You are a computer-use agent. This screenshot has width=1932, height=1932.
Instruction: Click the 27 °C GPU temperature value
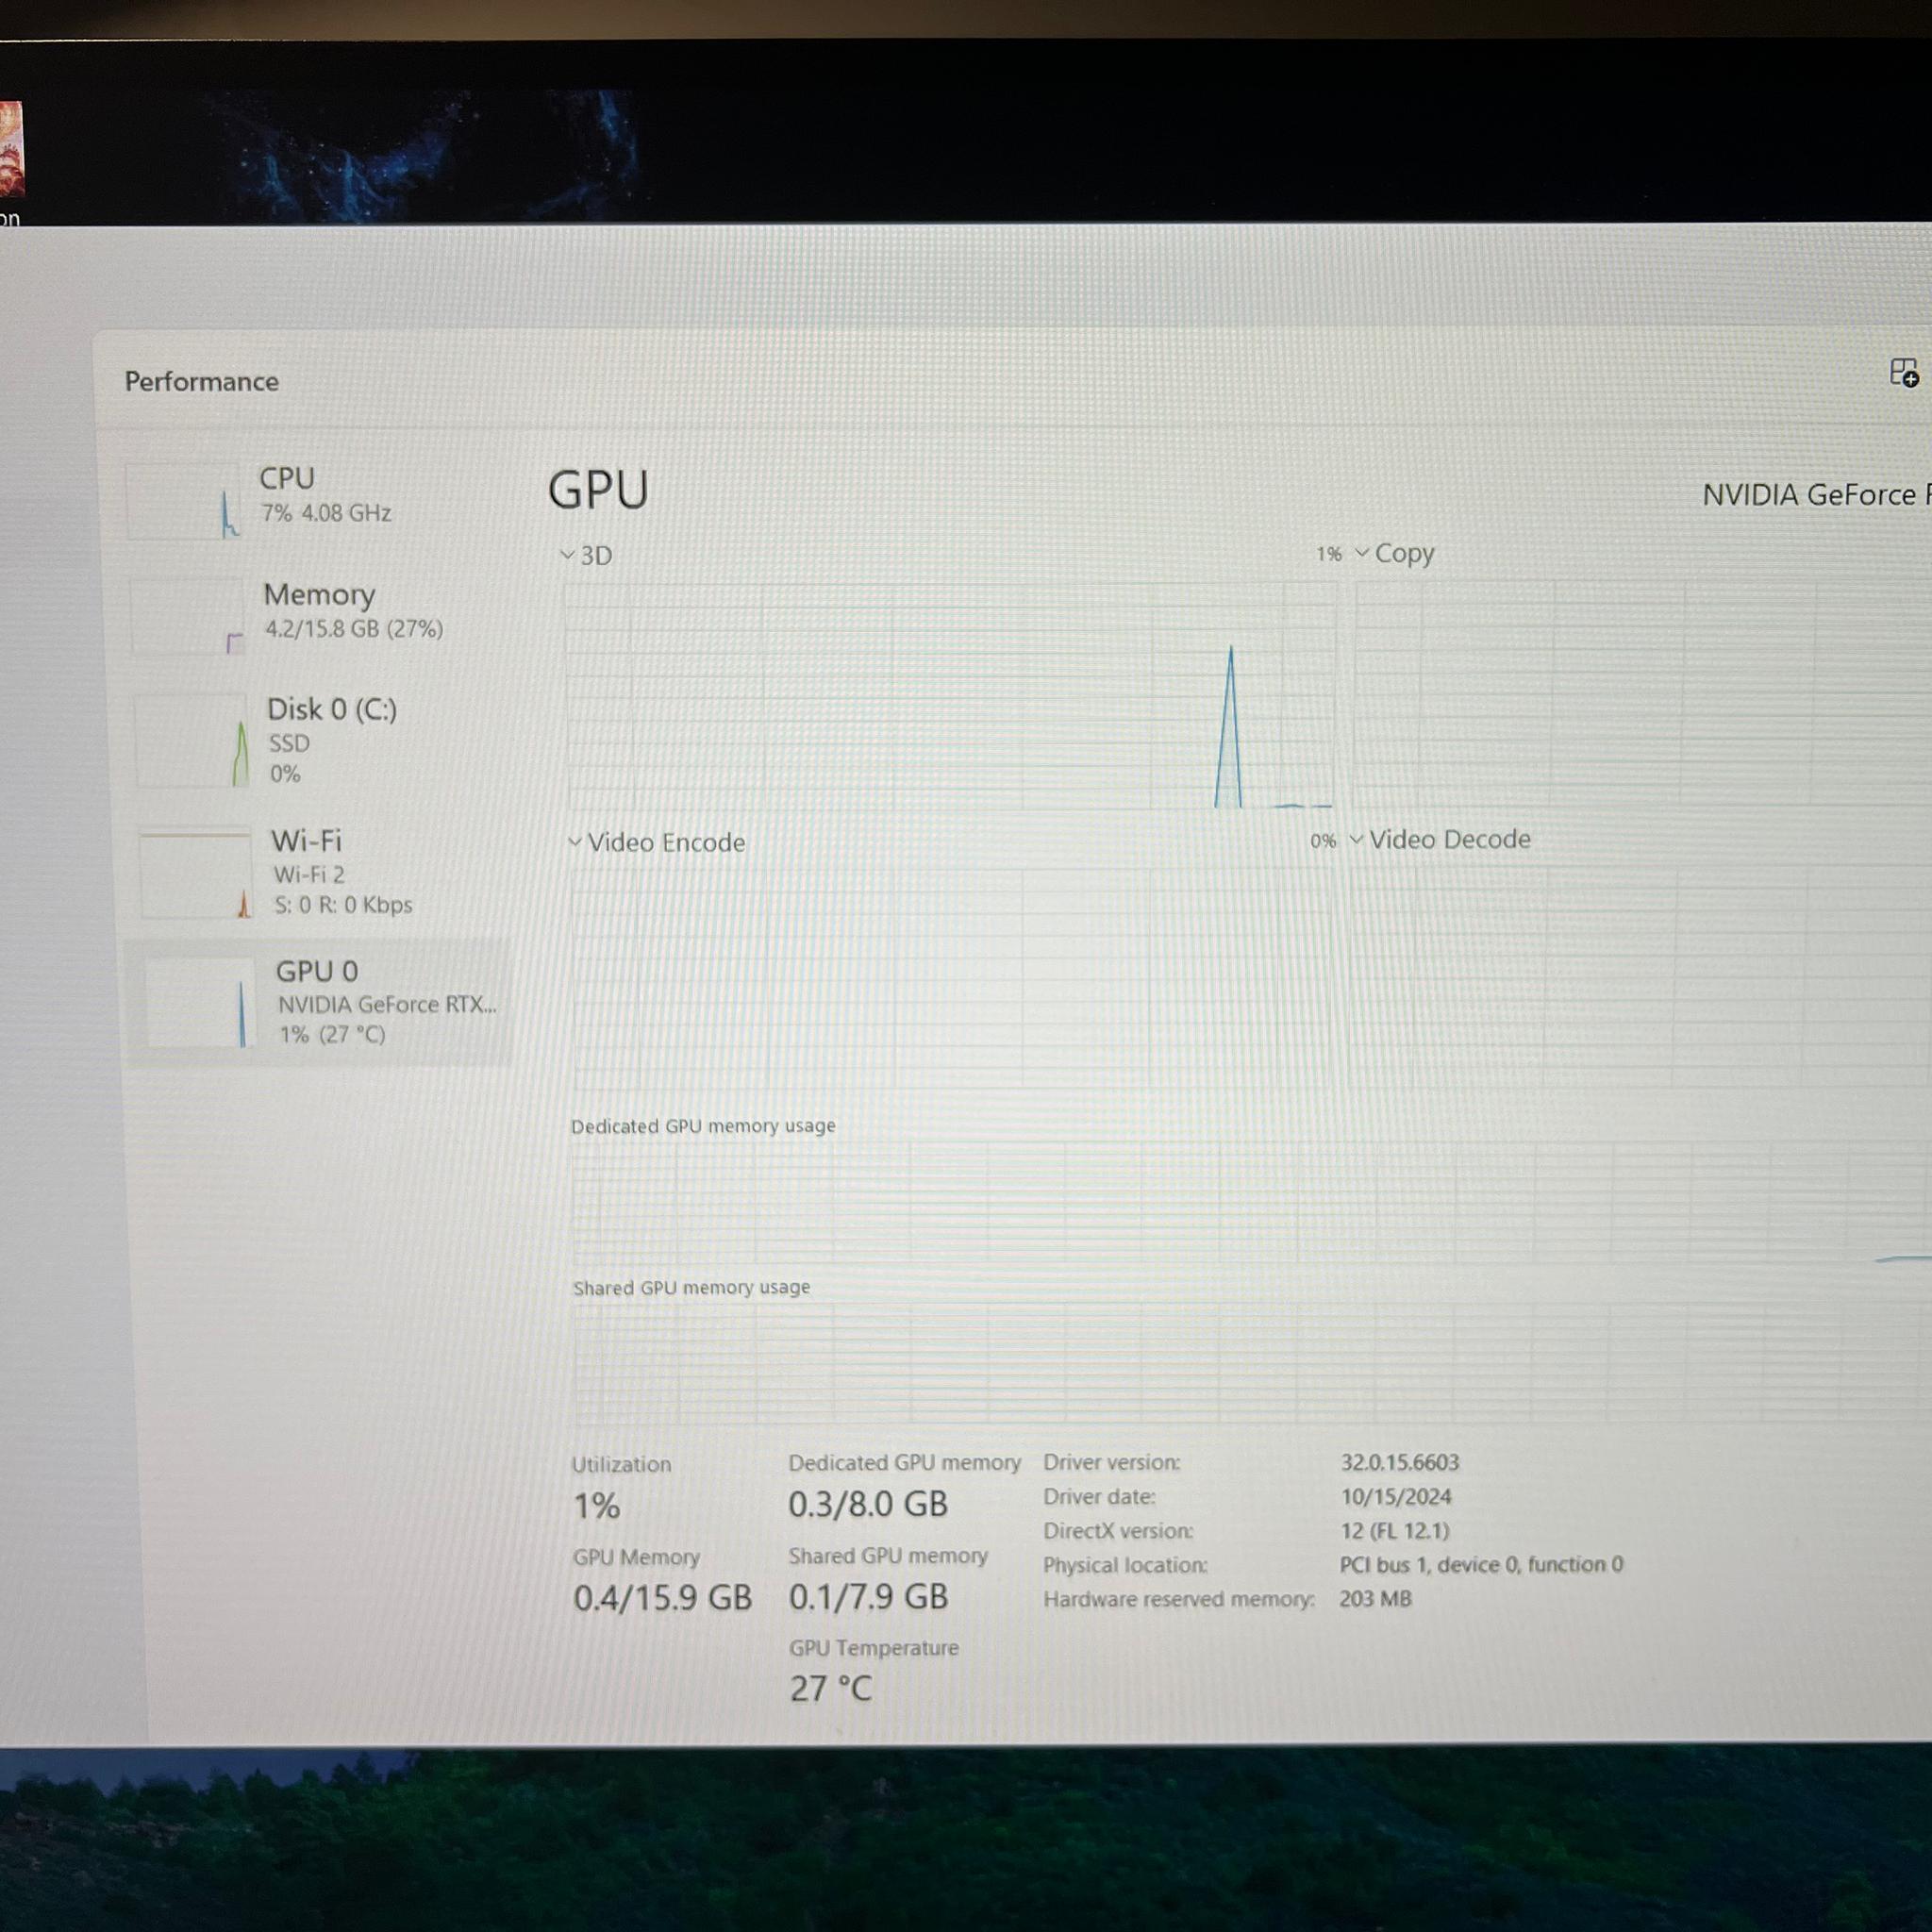coord(831,1688)
